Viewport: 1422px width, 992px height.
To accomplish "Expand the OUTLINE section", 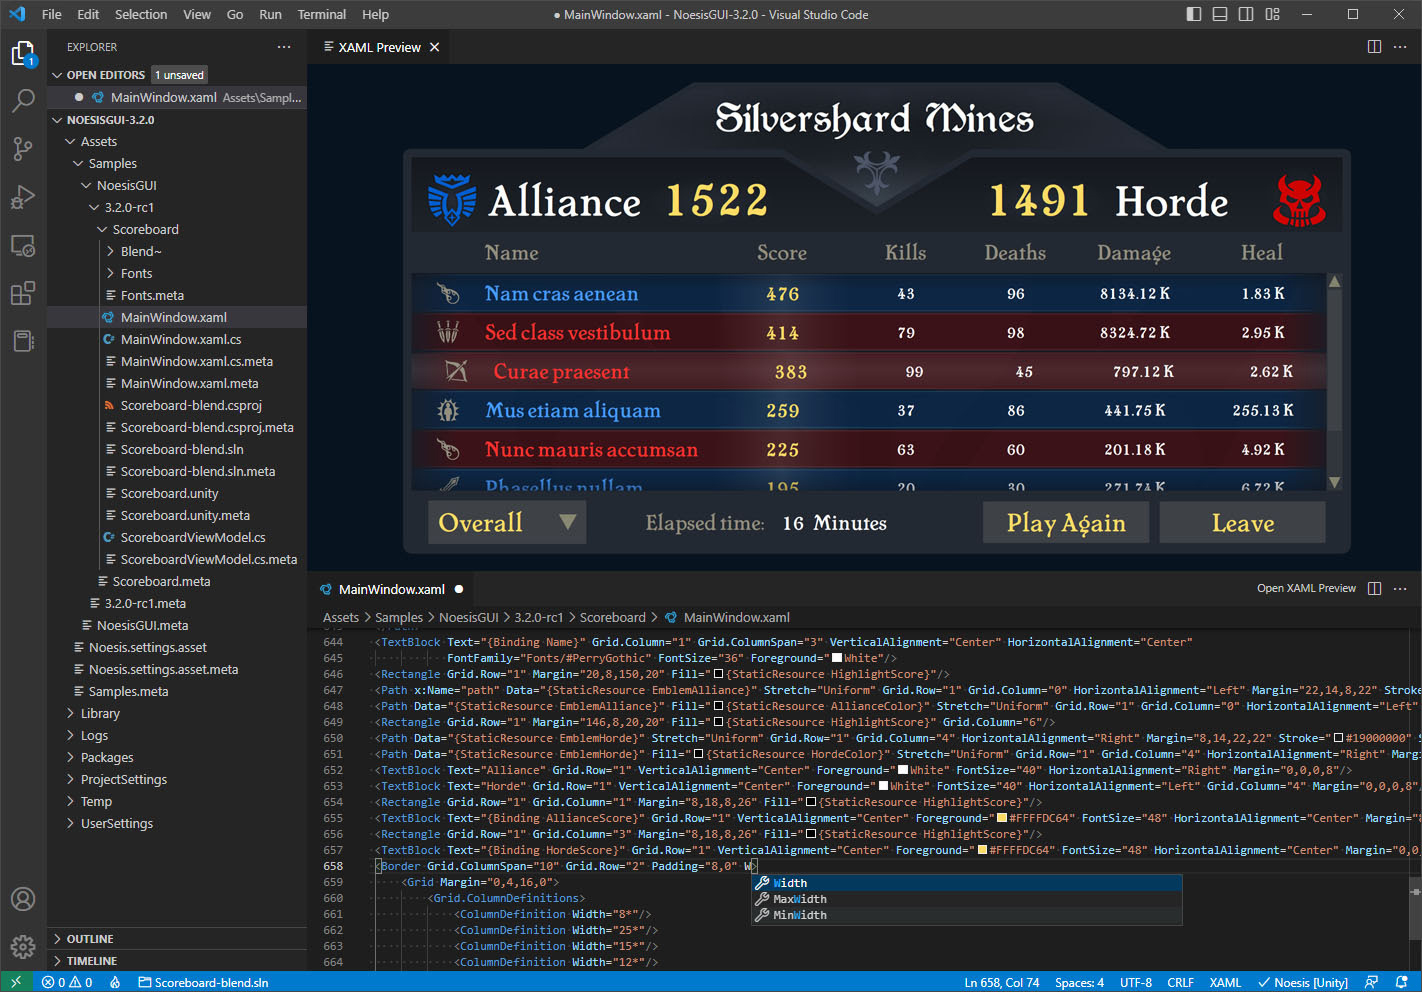I will click(x=90, y=939).
